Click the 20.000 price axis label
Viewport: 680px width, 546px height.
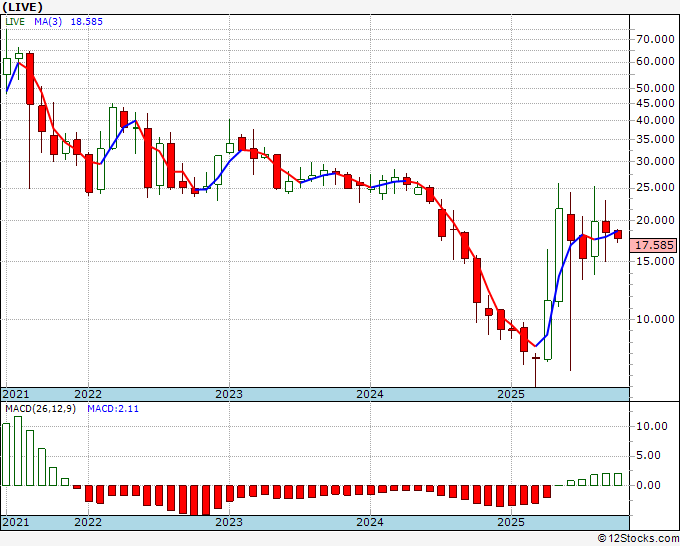pyautogui.click(x=655, y=220)
